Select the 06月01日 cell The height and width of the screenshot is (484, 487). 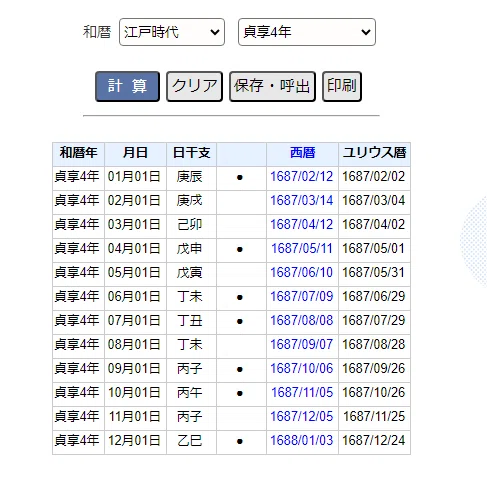(x=135, y=297)
